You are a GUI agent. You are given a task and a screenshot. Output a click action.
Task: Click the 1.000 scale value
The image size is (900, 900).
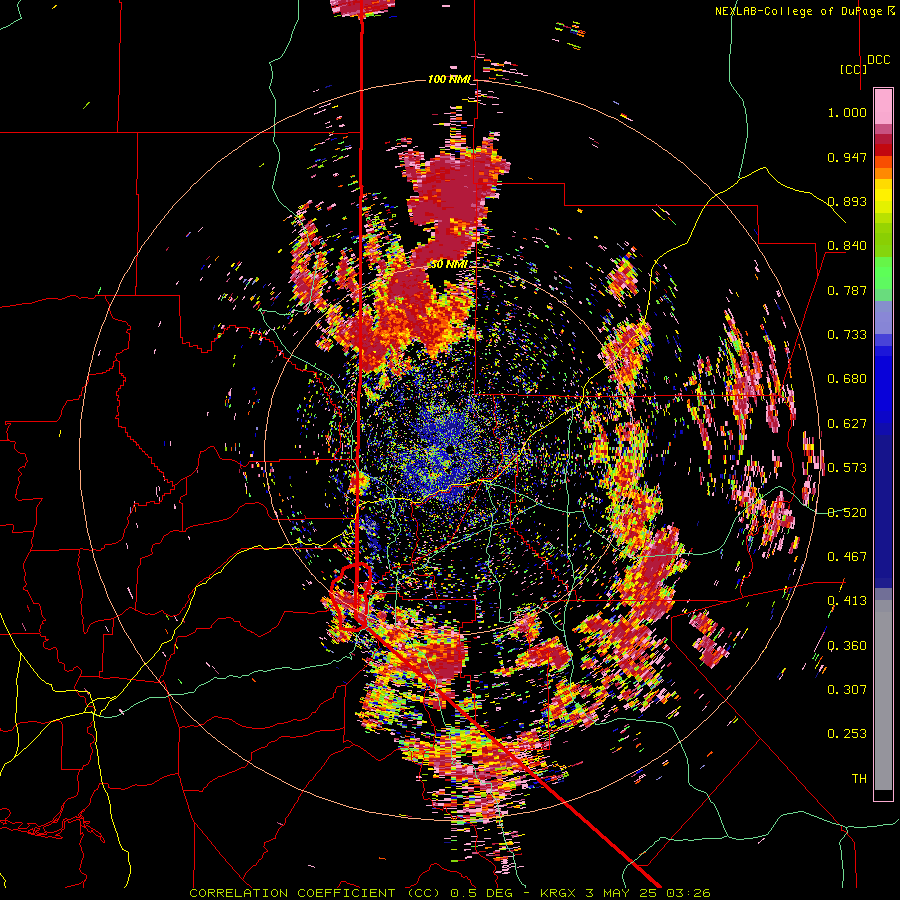(x=847, y=112)
